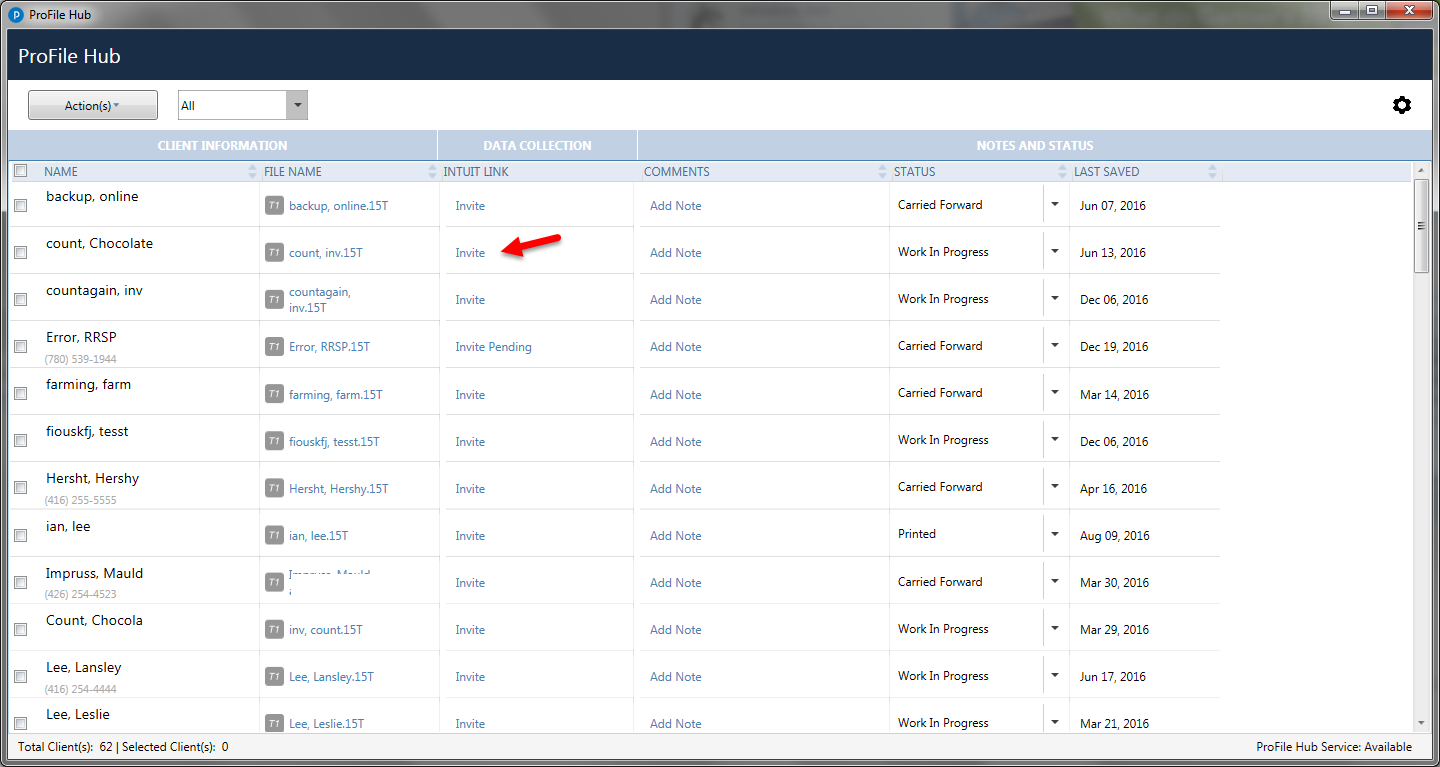1440x767 pixels.
Task: Sort by the COMMENTS column arrows
Action: [883, 171]
